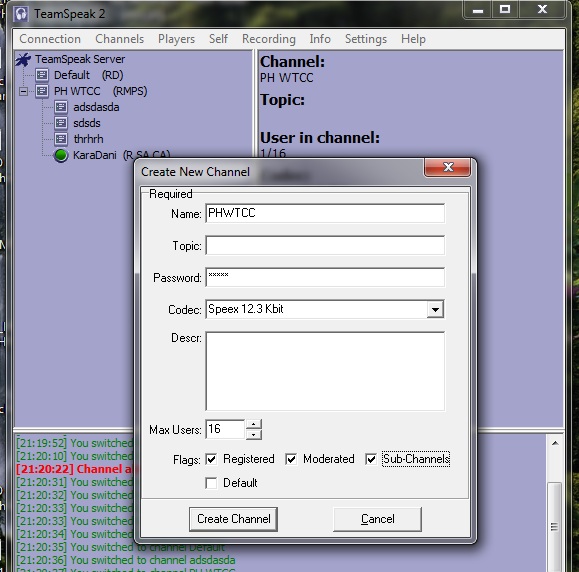Click the log panel scrollbar thumb

click(554, 527)
